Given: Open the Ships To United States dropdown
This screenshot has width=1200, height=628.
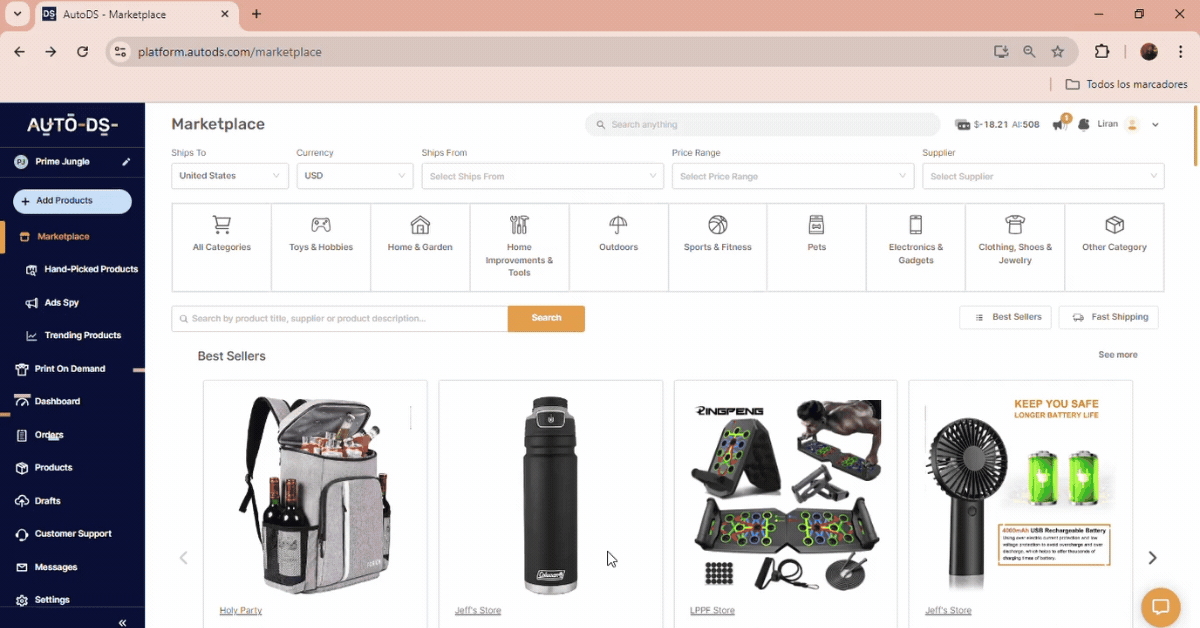Looking at the screenshot, I should point(230,176).
